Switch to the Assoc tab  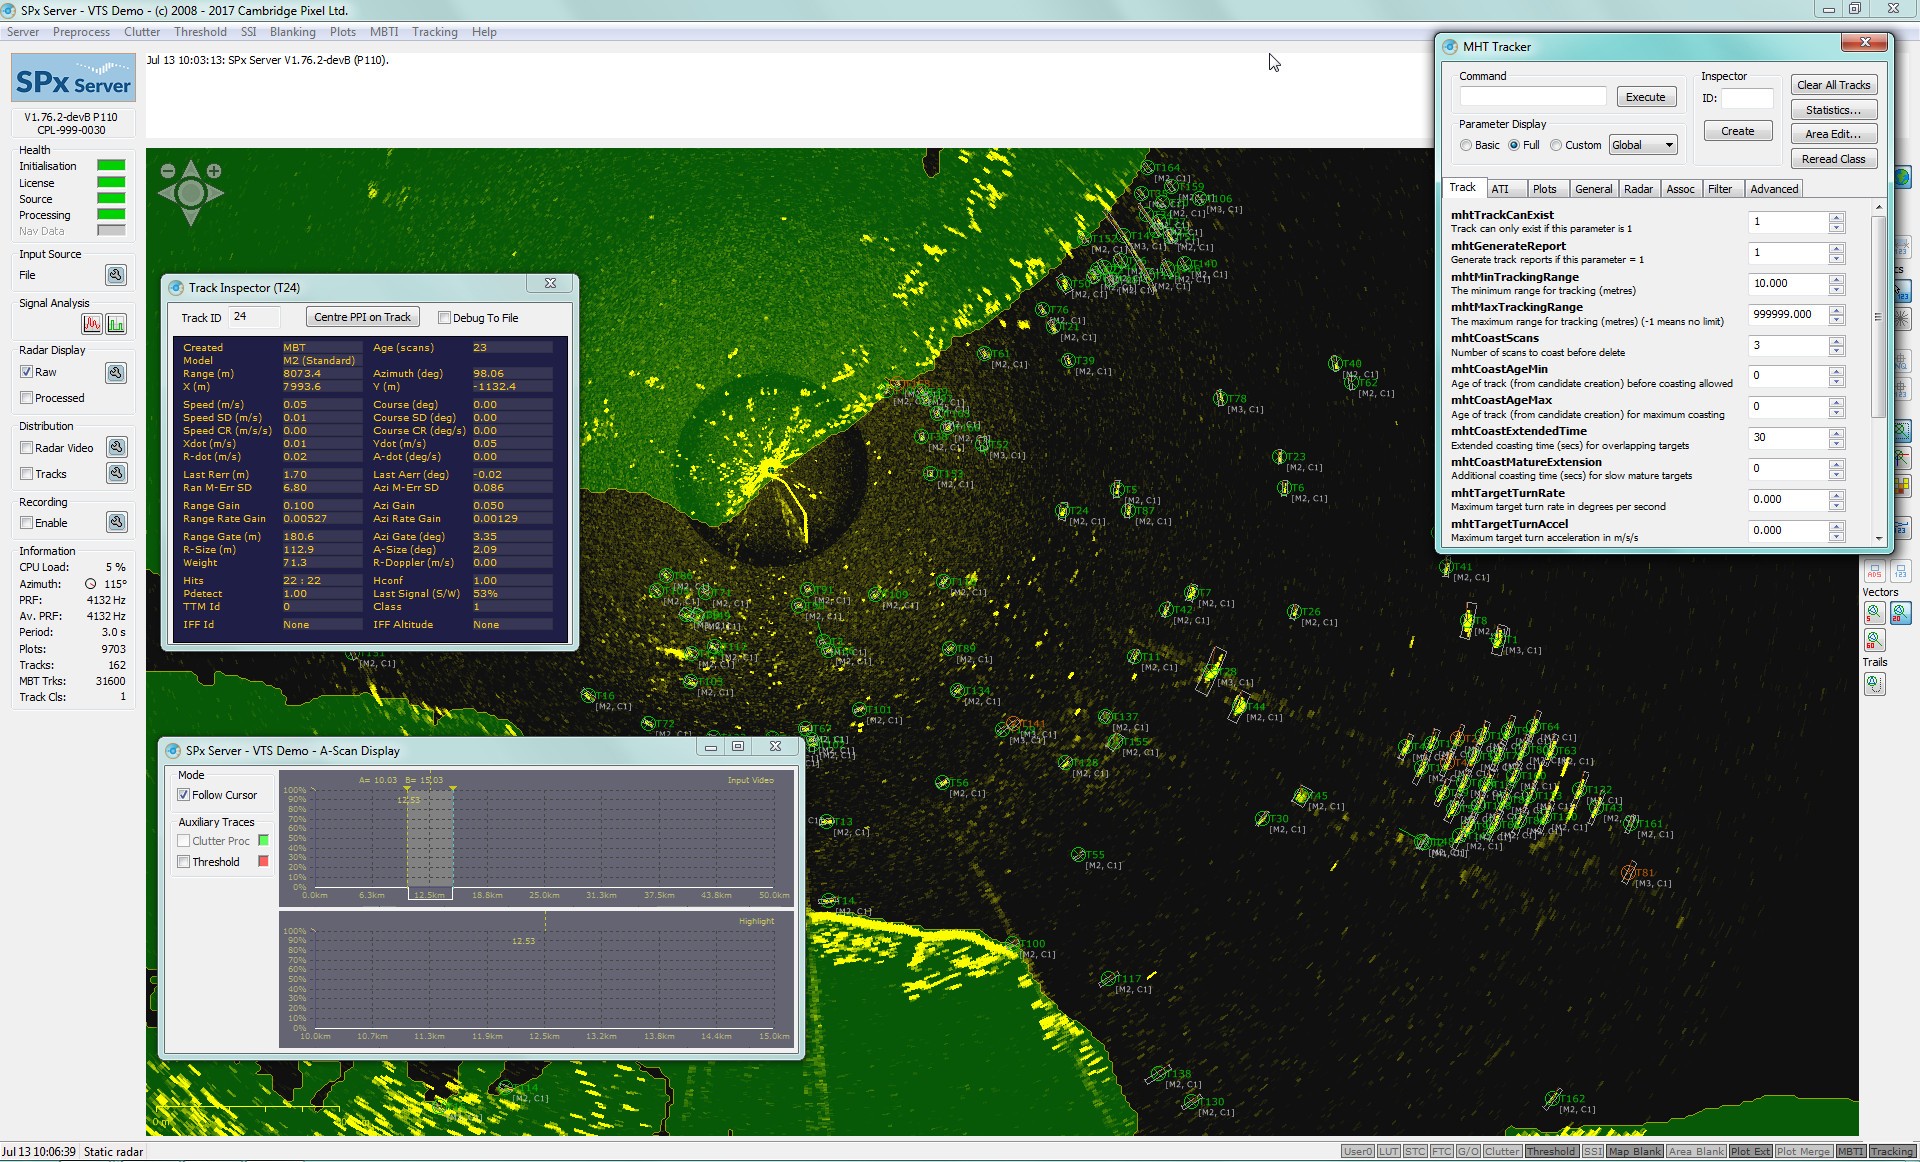pyautogui.click(x=1680, y=189)
